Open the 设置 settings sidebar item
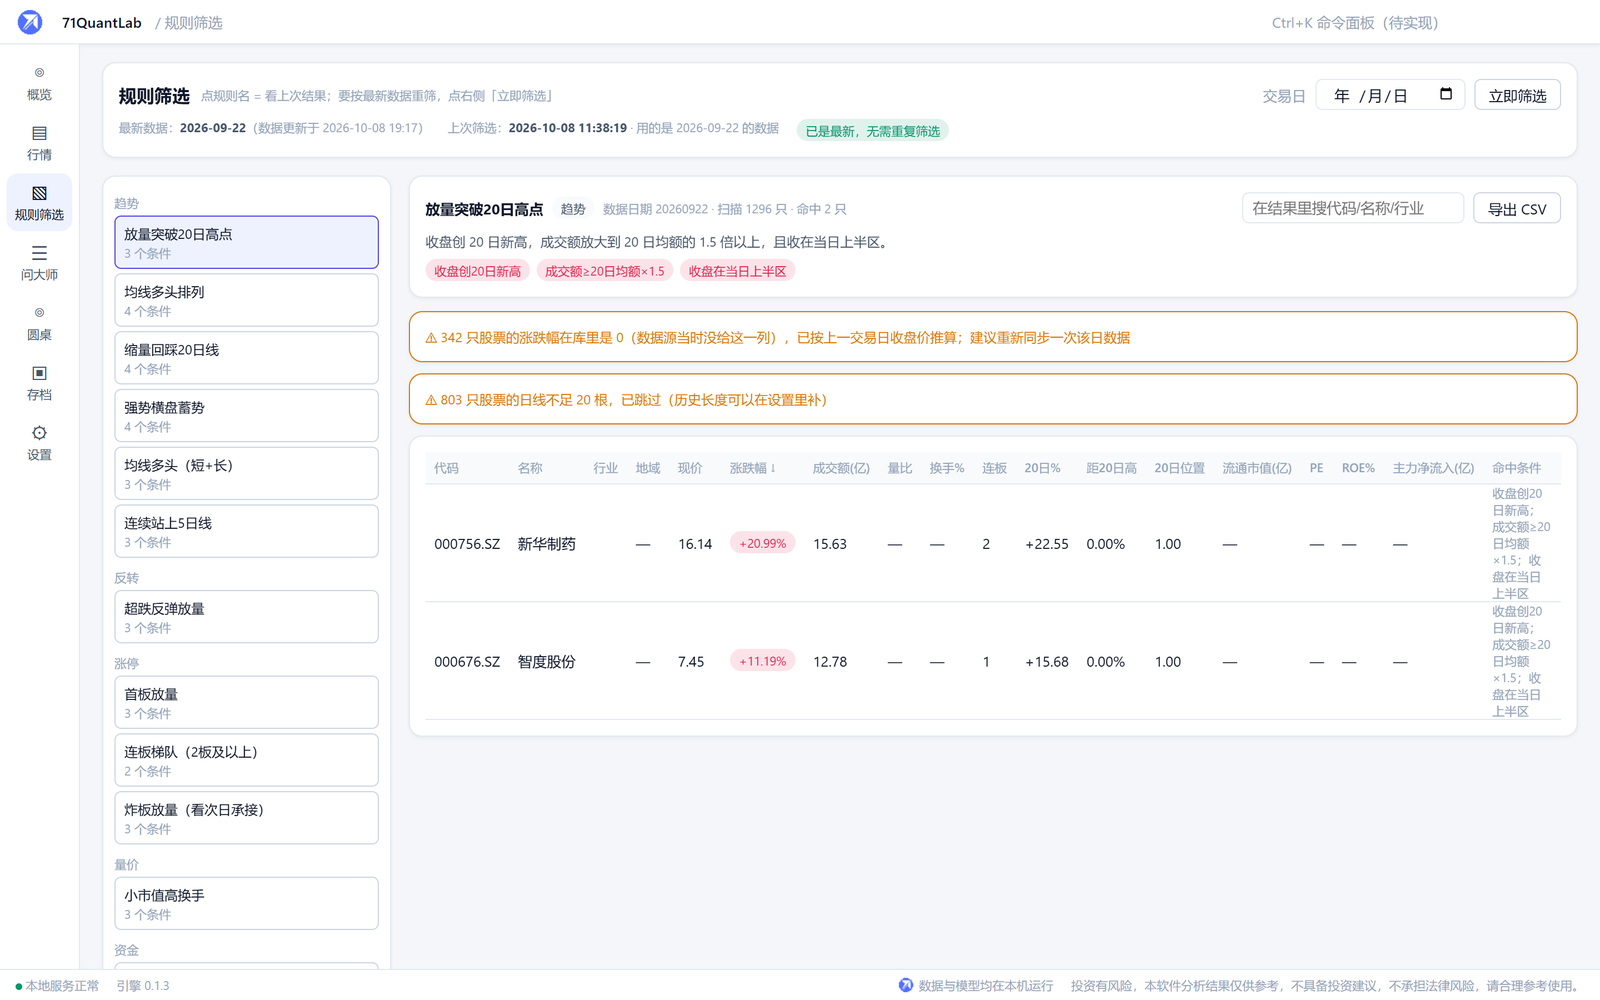1600x1000 pixels. tap(39, 443)
